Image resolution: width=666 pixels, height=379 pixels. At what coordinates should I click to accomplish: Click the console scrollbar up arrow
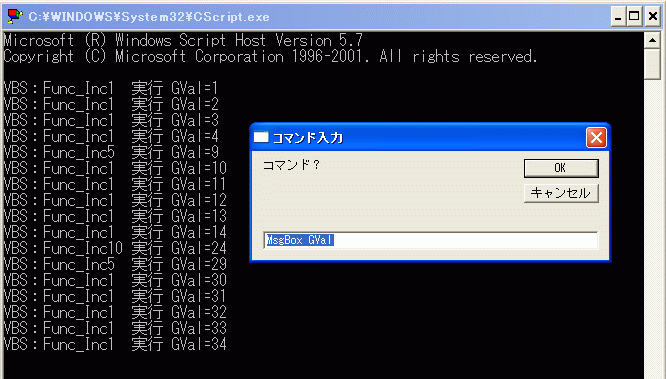click(652, 40)
